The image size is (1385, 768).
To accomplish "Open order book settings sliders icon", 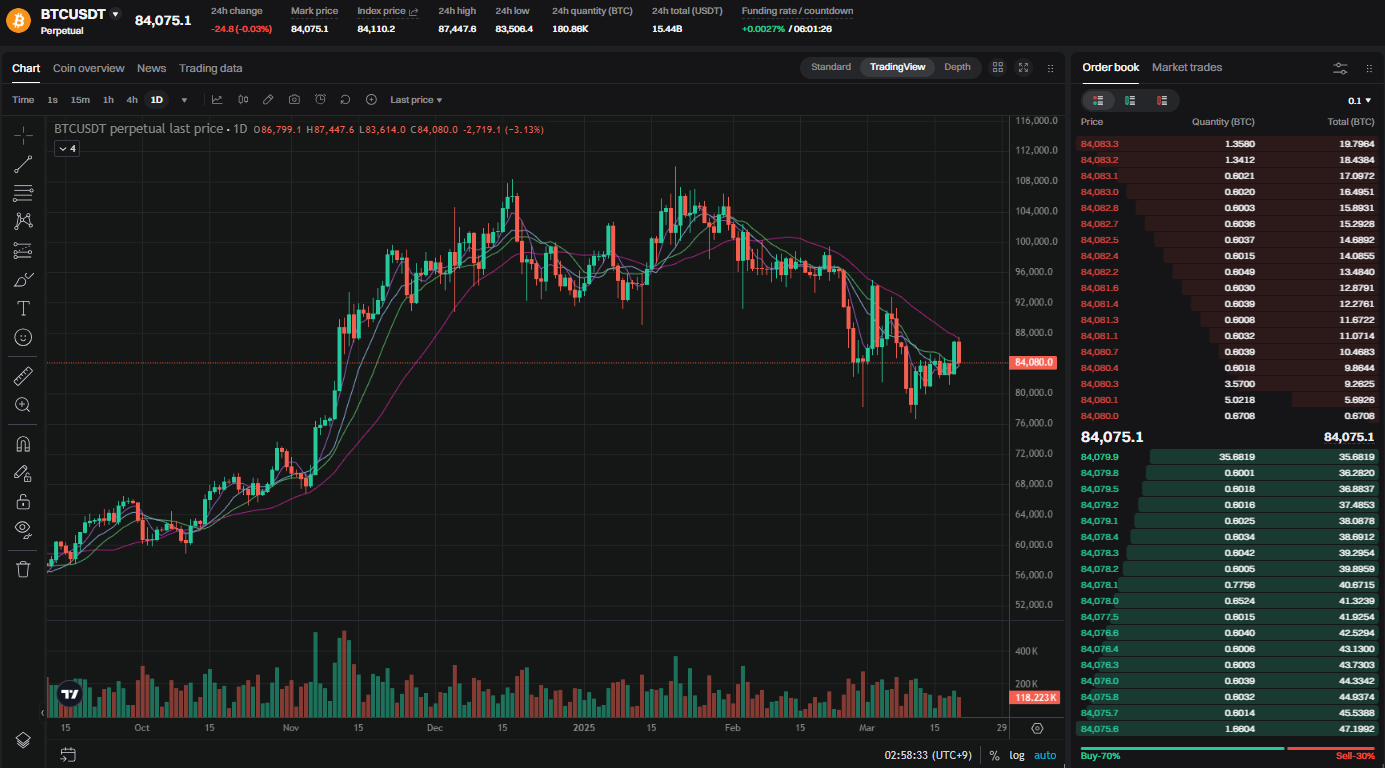I will tap(1340, 68).
